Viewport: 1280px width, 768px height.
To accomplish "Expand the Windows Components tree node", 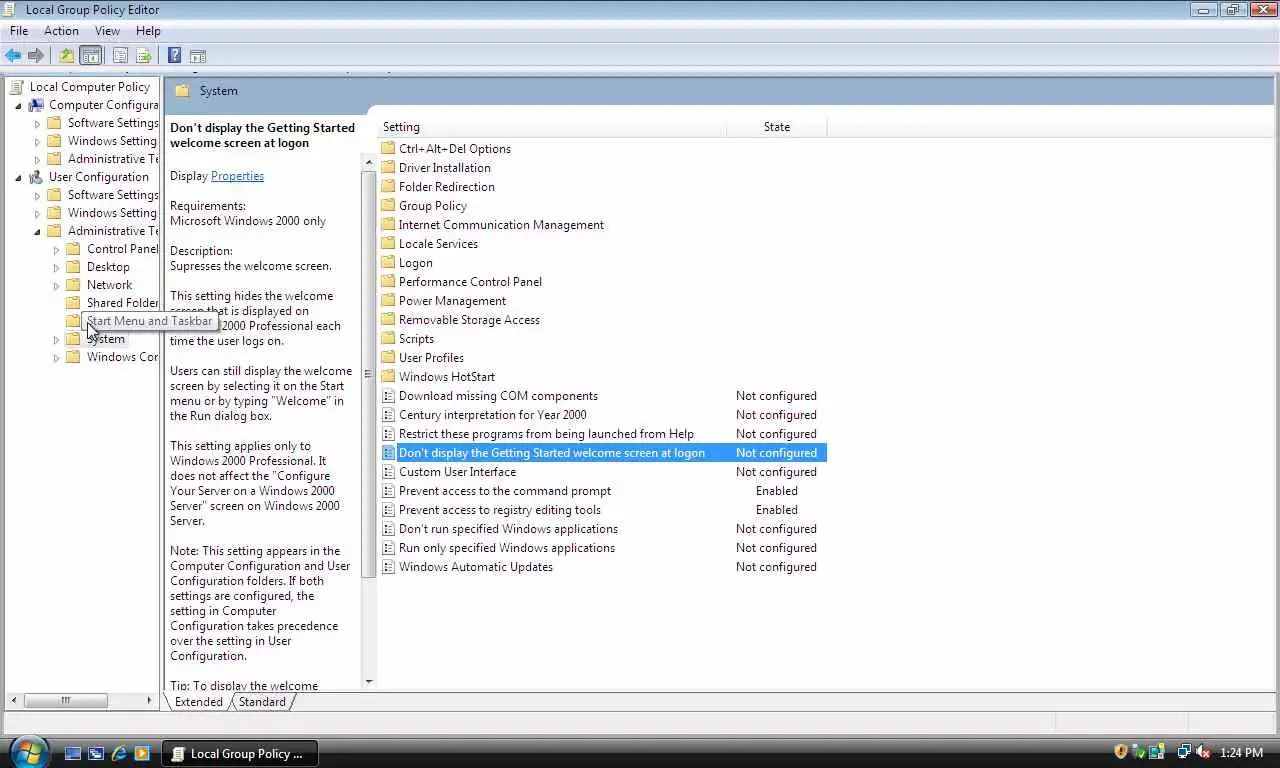I will click(x=56, y=358).
